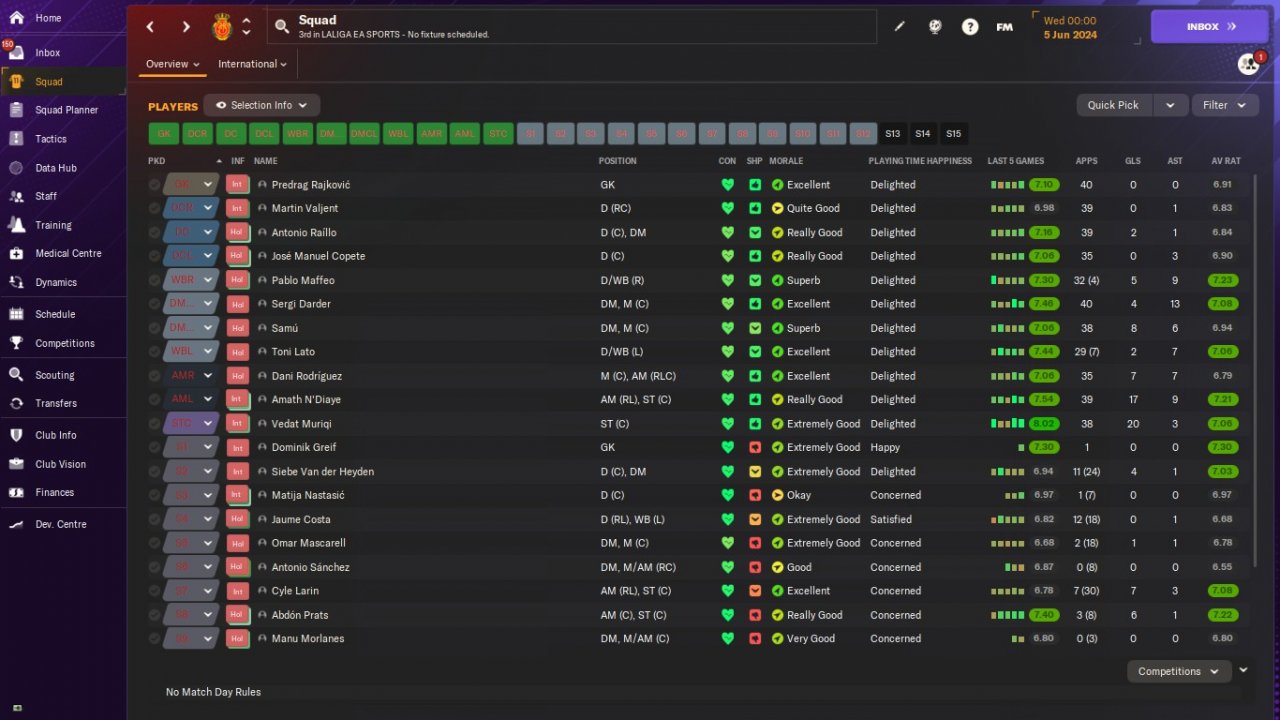This screenshot has height=720, width=1280.
Task: Click the pencil edit icon
Action: click(899, 27)
